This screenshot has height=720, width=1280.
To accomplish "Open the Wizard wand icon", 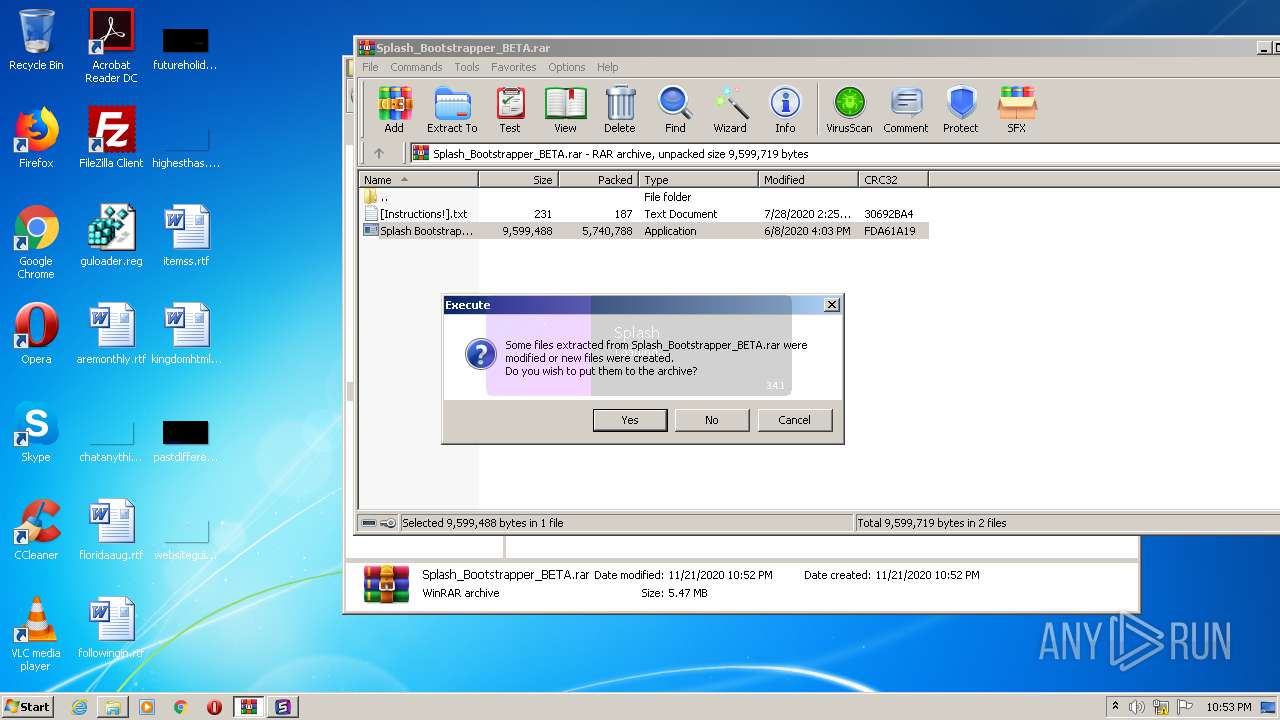I will coord(730,110).
